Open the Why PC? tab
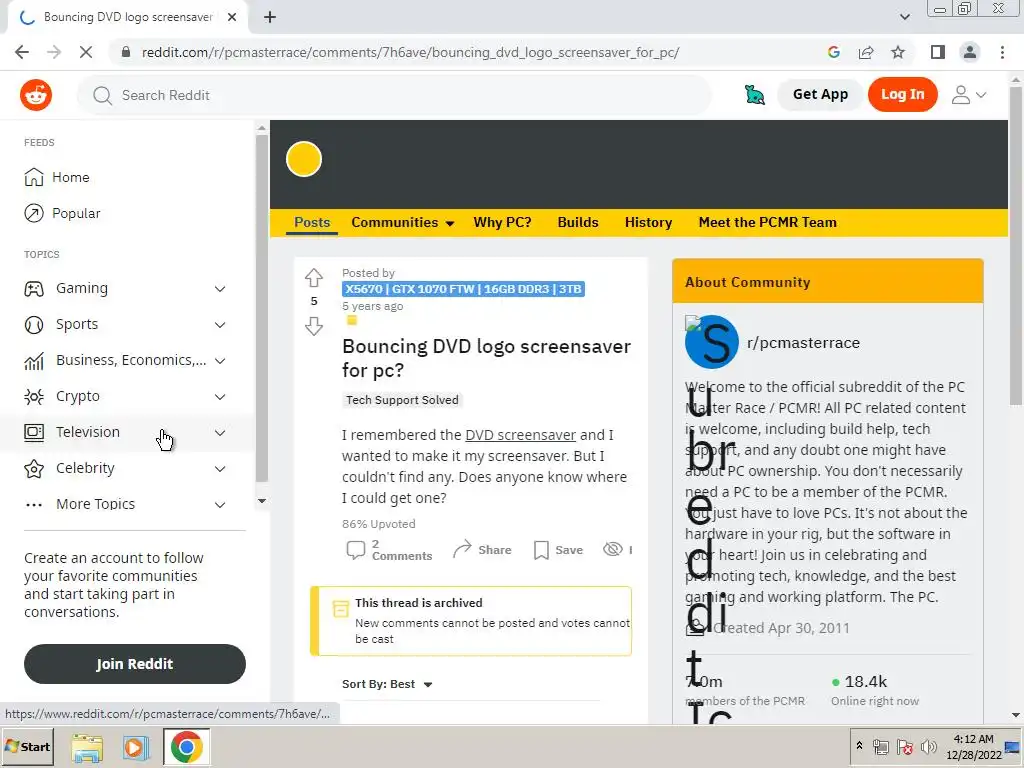 pyautogui.click(x=502, y=222)
